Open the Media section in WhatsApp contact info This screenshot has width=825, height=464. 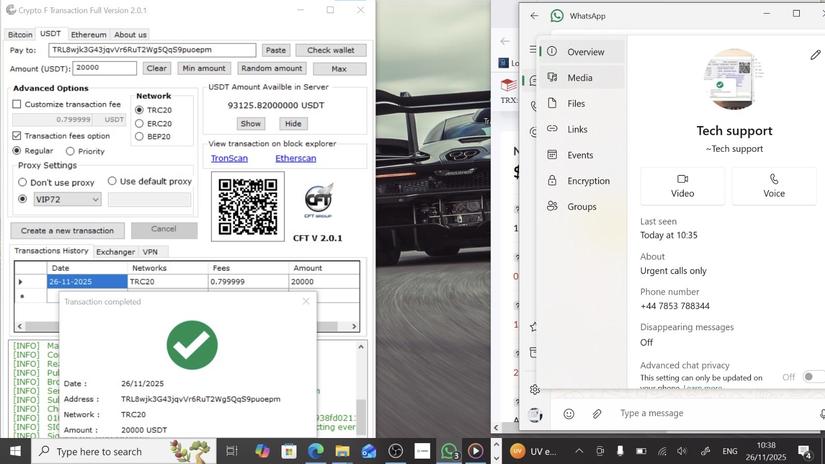coord(582,77)
